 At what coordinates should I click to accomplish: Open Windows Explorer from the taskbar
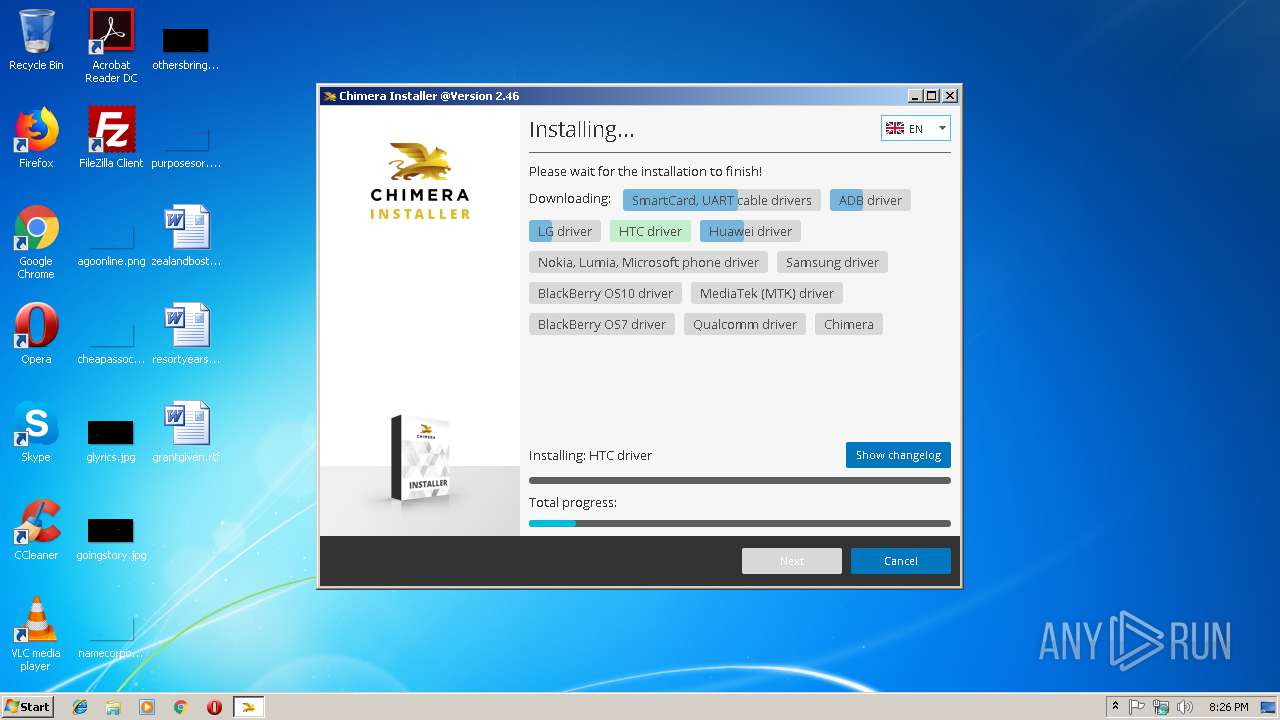click(113, 707)
